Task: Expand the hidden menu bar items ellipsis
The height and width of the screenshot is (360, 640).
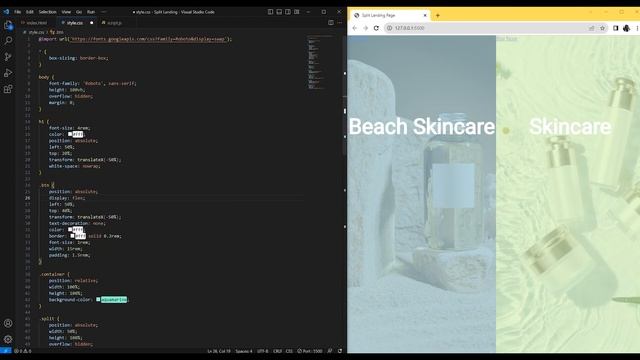Action: (x=104, y=12)
